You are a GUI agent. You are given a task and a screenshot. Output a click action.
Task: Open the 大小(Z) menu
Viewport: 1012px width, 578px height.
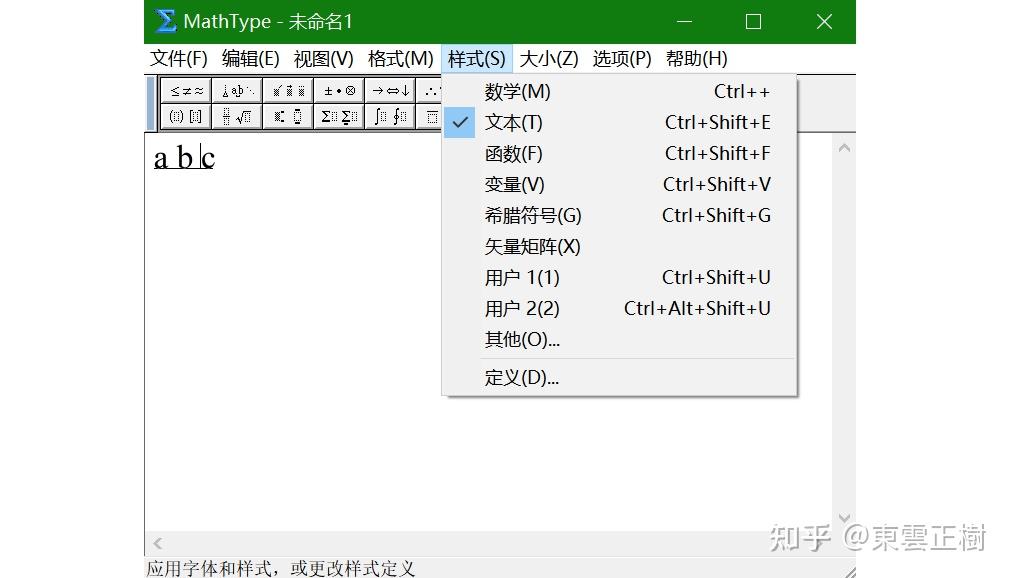[x=549, y=59]
